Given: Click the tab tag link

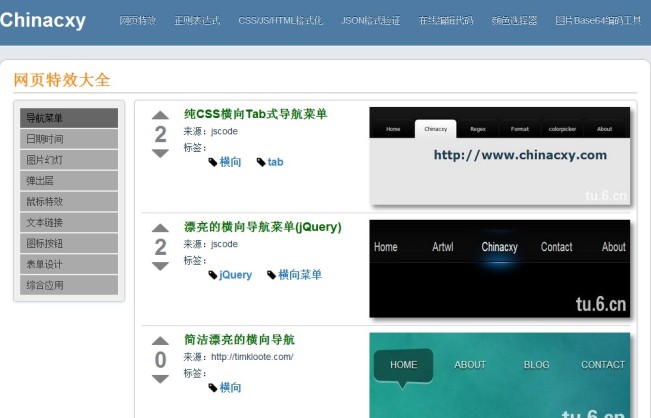Looking at the screenshot, I should pos(275,162).
